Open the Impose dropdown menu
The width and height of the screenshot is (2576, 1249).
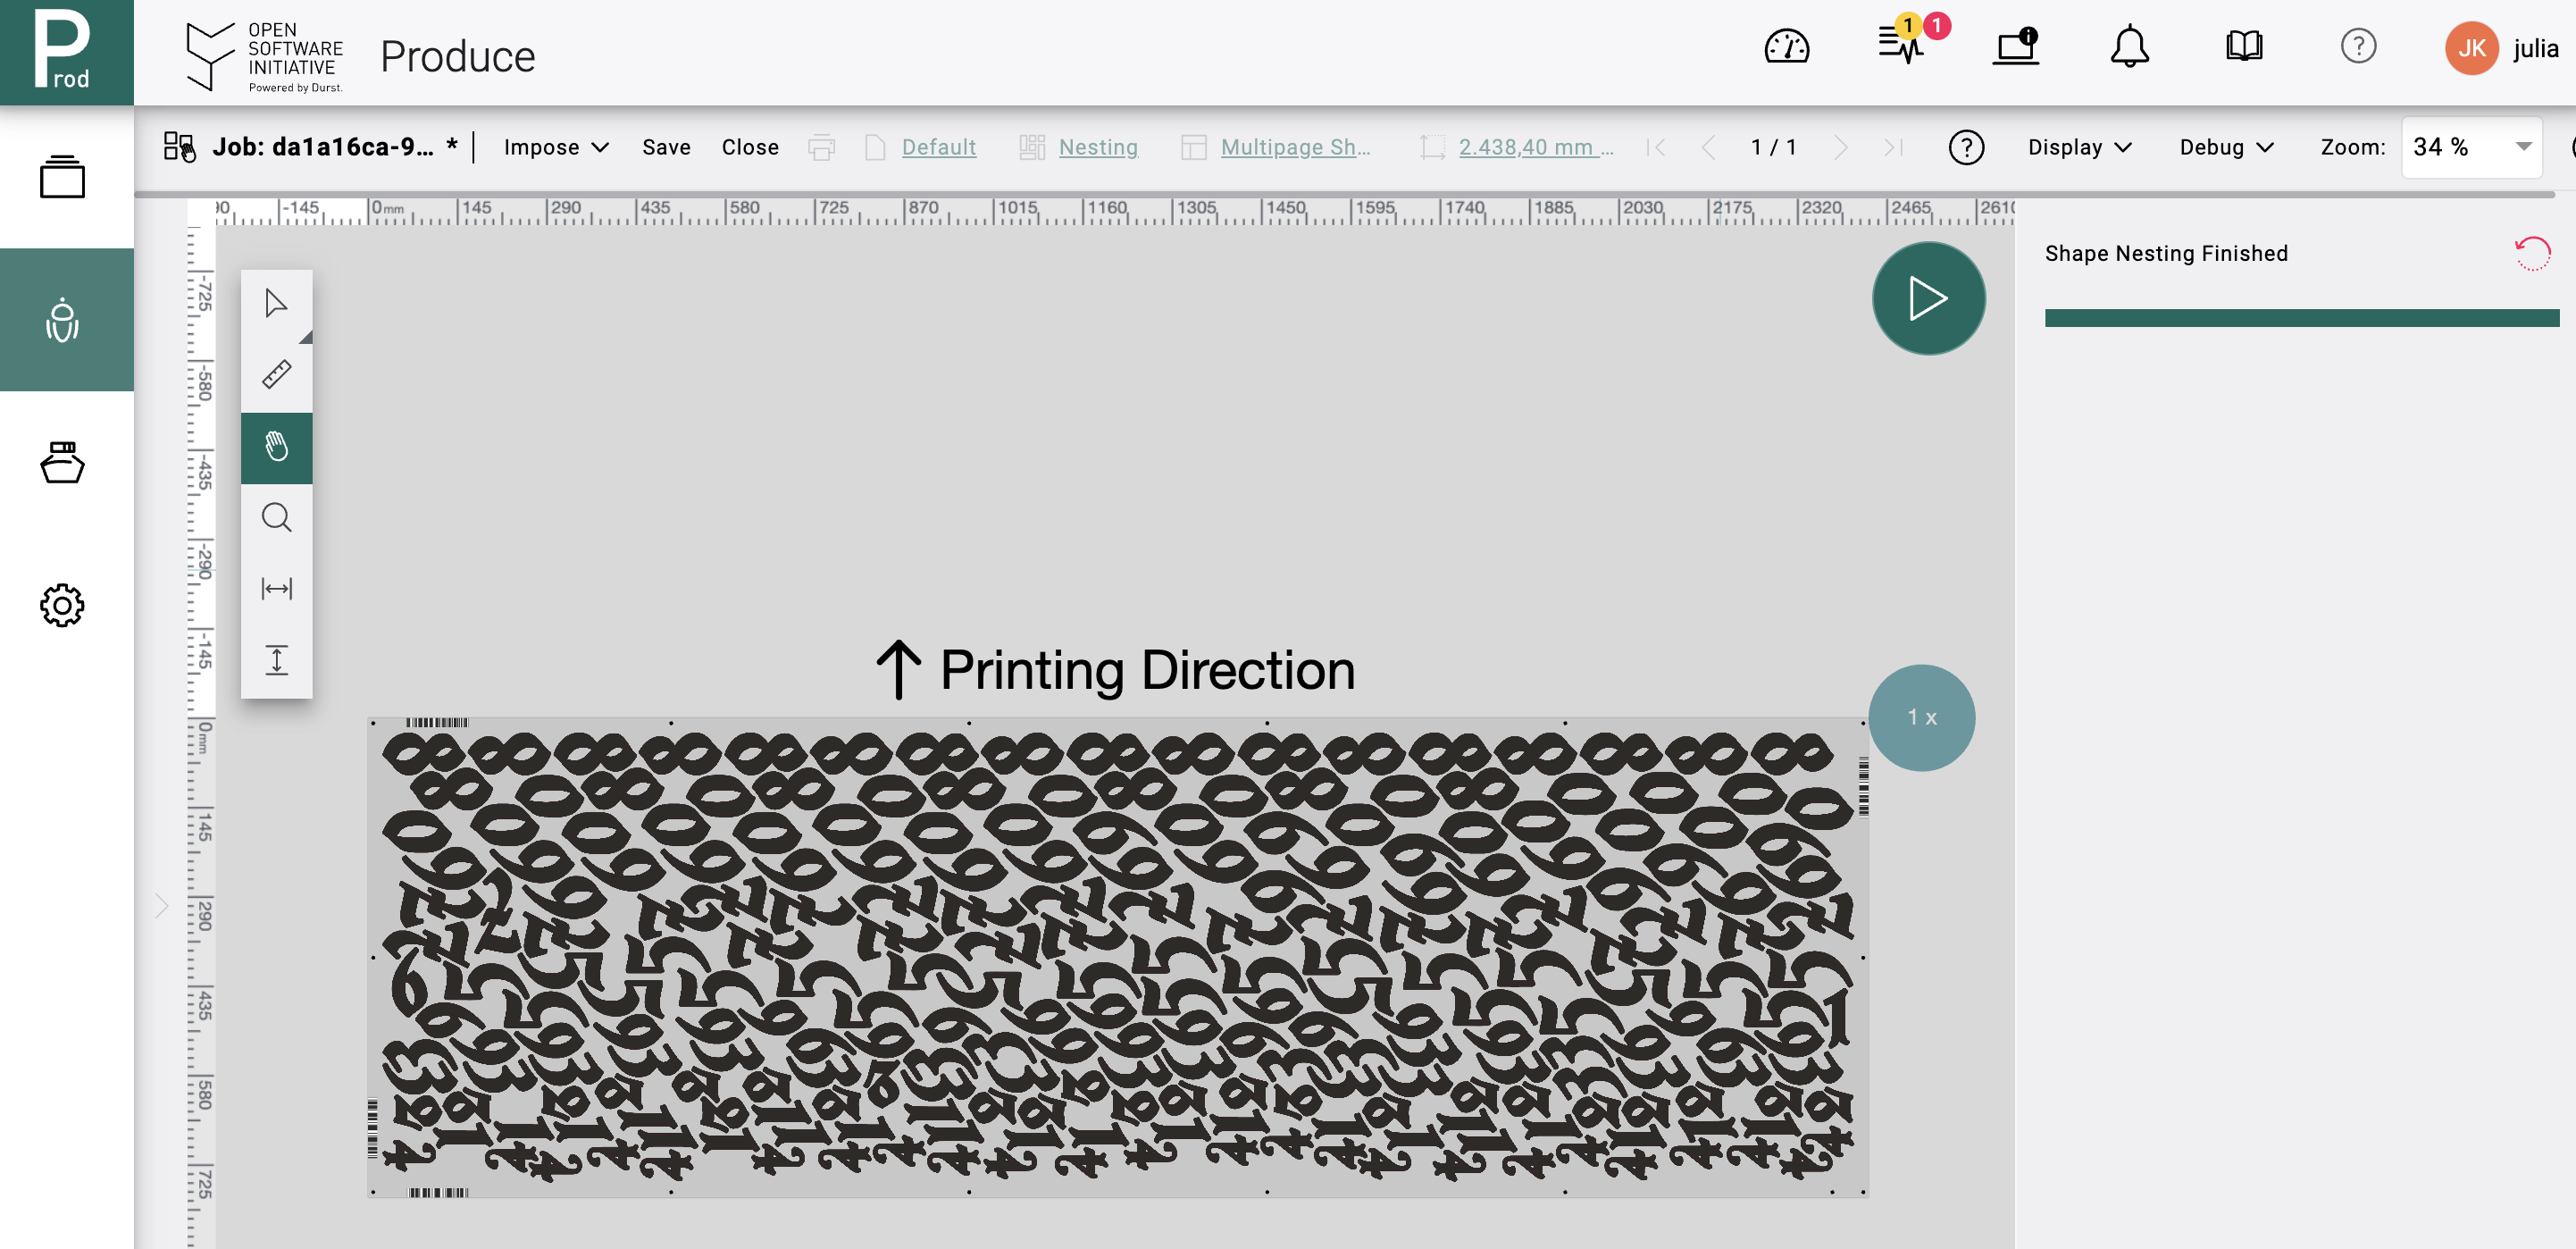[x=556, y=147]
